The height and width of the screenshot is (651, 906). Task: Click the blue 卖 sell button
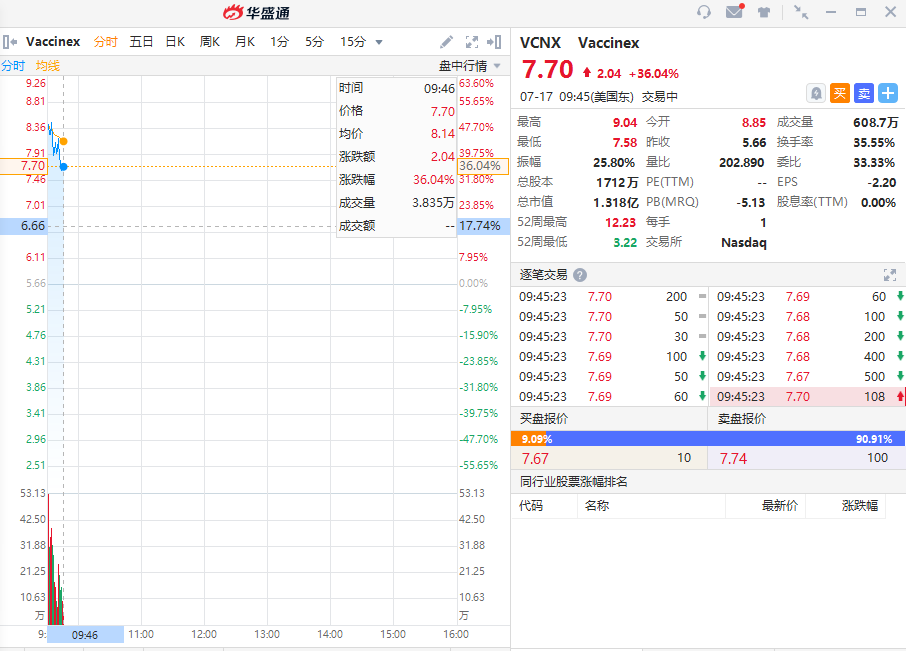tap(864, 93)
